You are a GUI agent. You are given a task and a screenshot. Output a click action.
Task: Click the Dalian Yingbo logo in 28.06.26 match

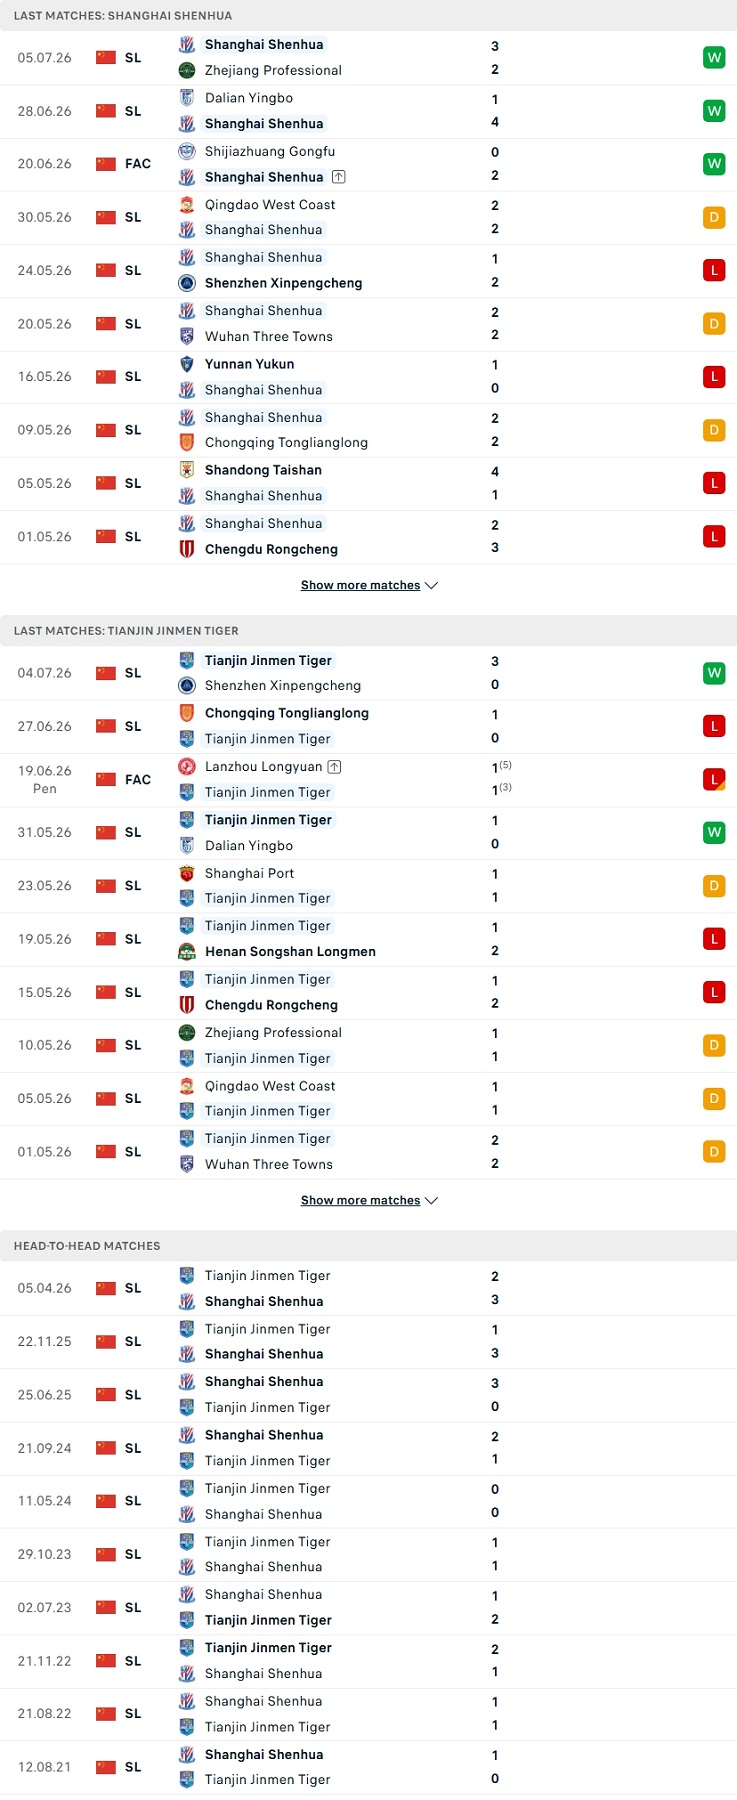(187, 98)
